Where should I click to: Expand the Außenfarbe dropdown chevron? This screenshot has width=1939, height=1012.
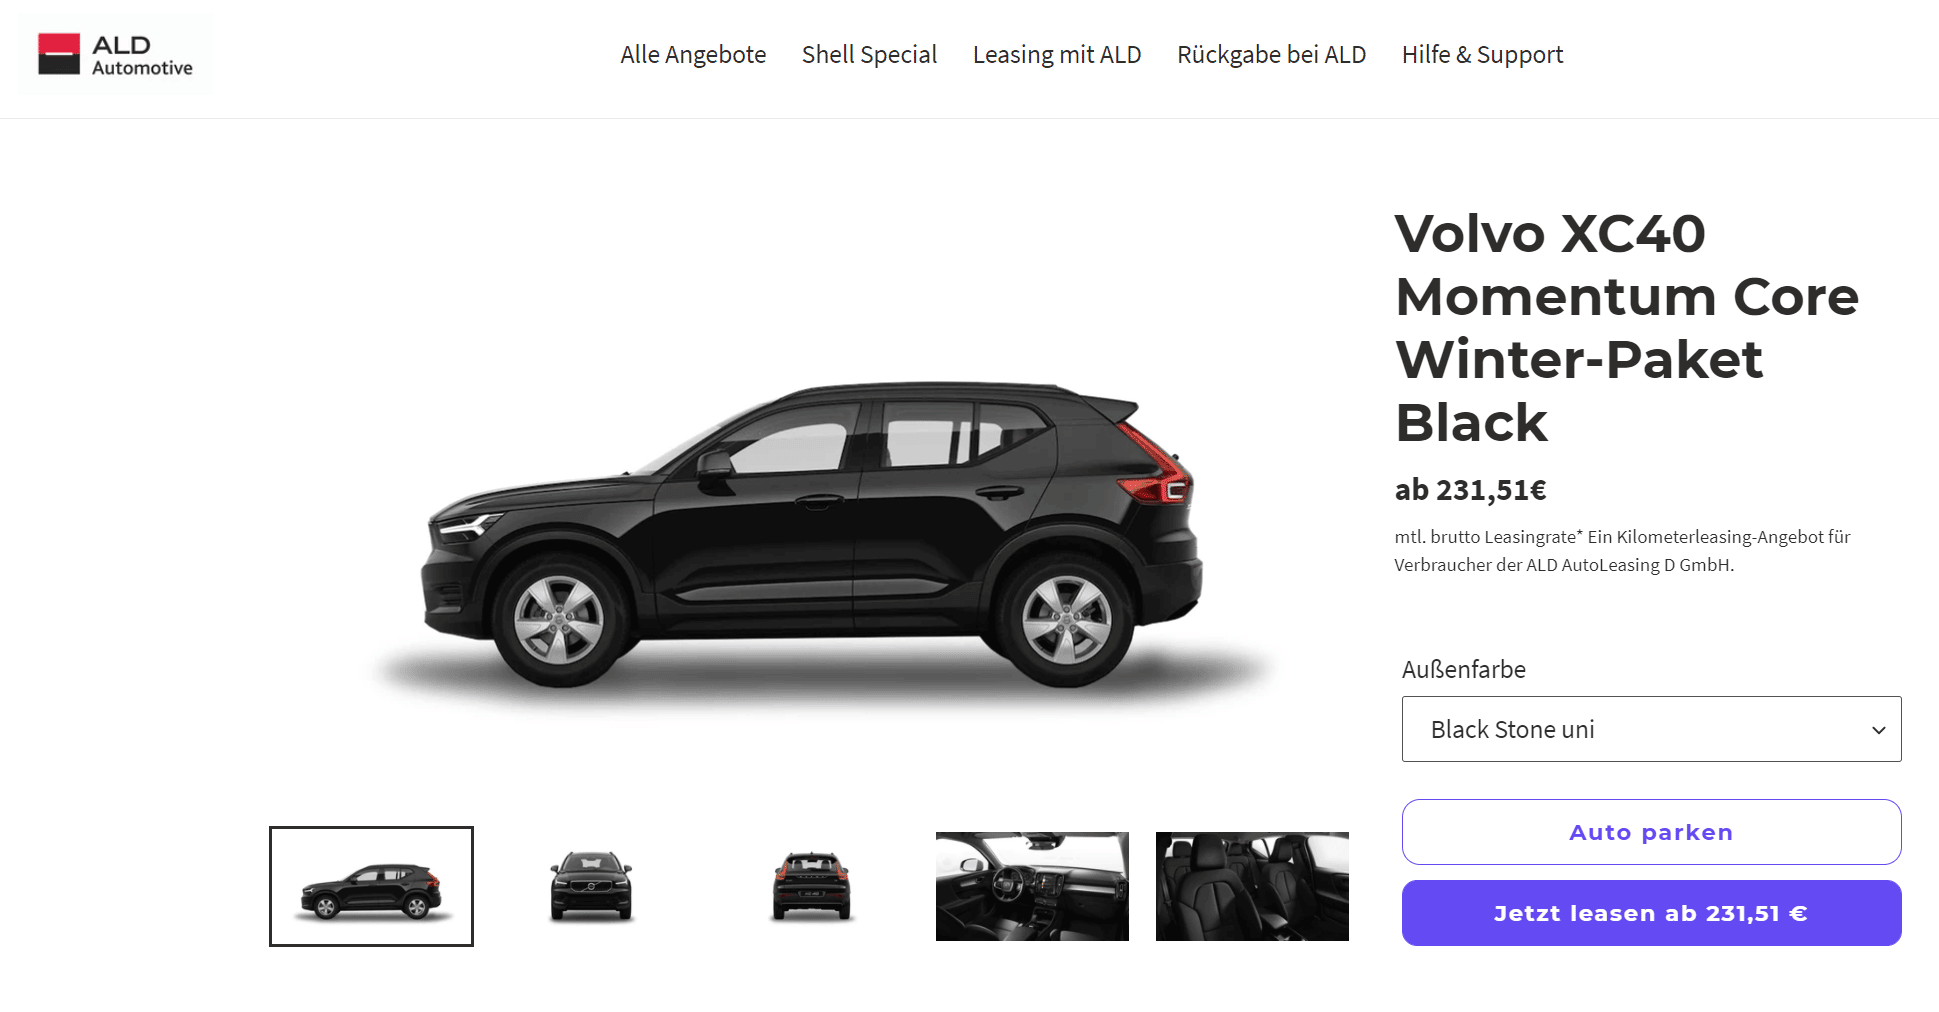(x=1878, y=730)
